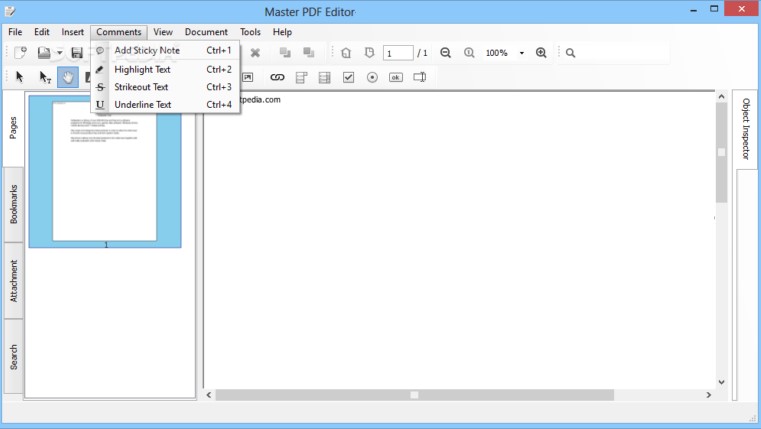Open the File menu

click(x=15, y=32)
